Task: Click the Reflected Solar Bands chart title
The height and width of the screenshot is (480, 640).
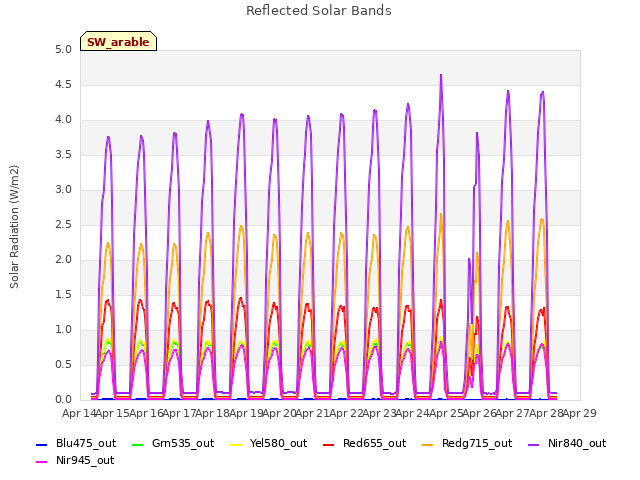Action: click(319, 11)
